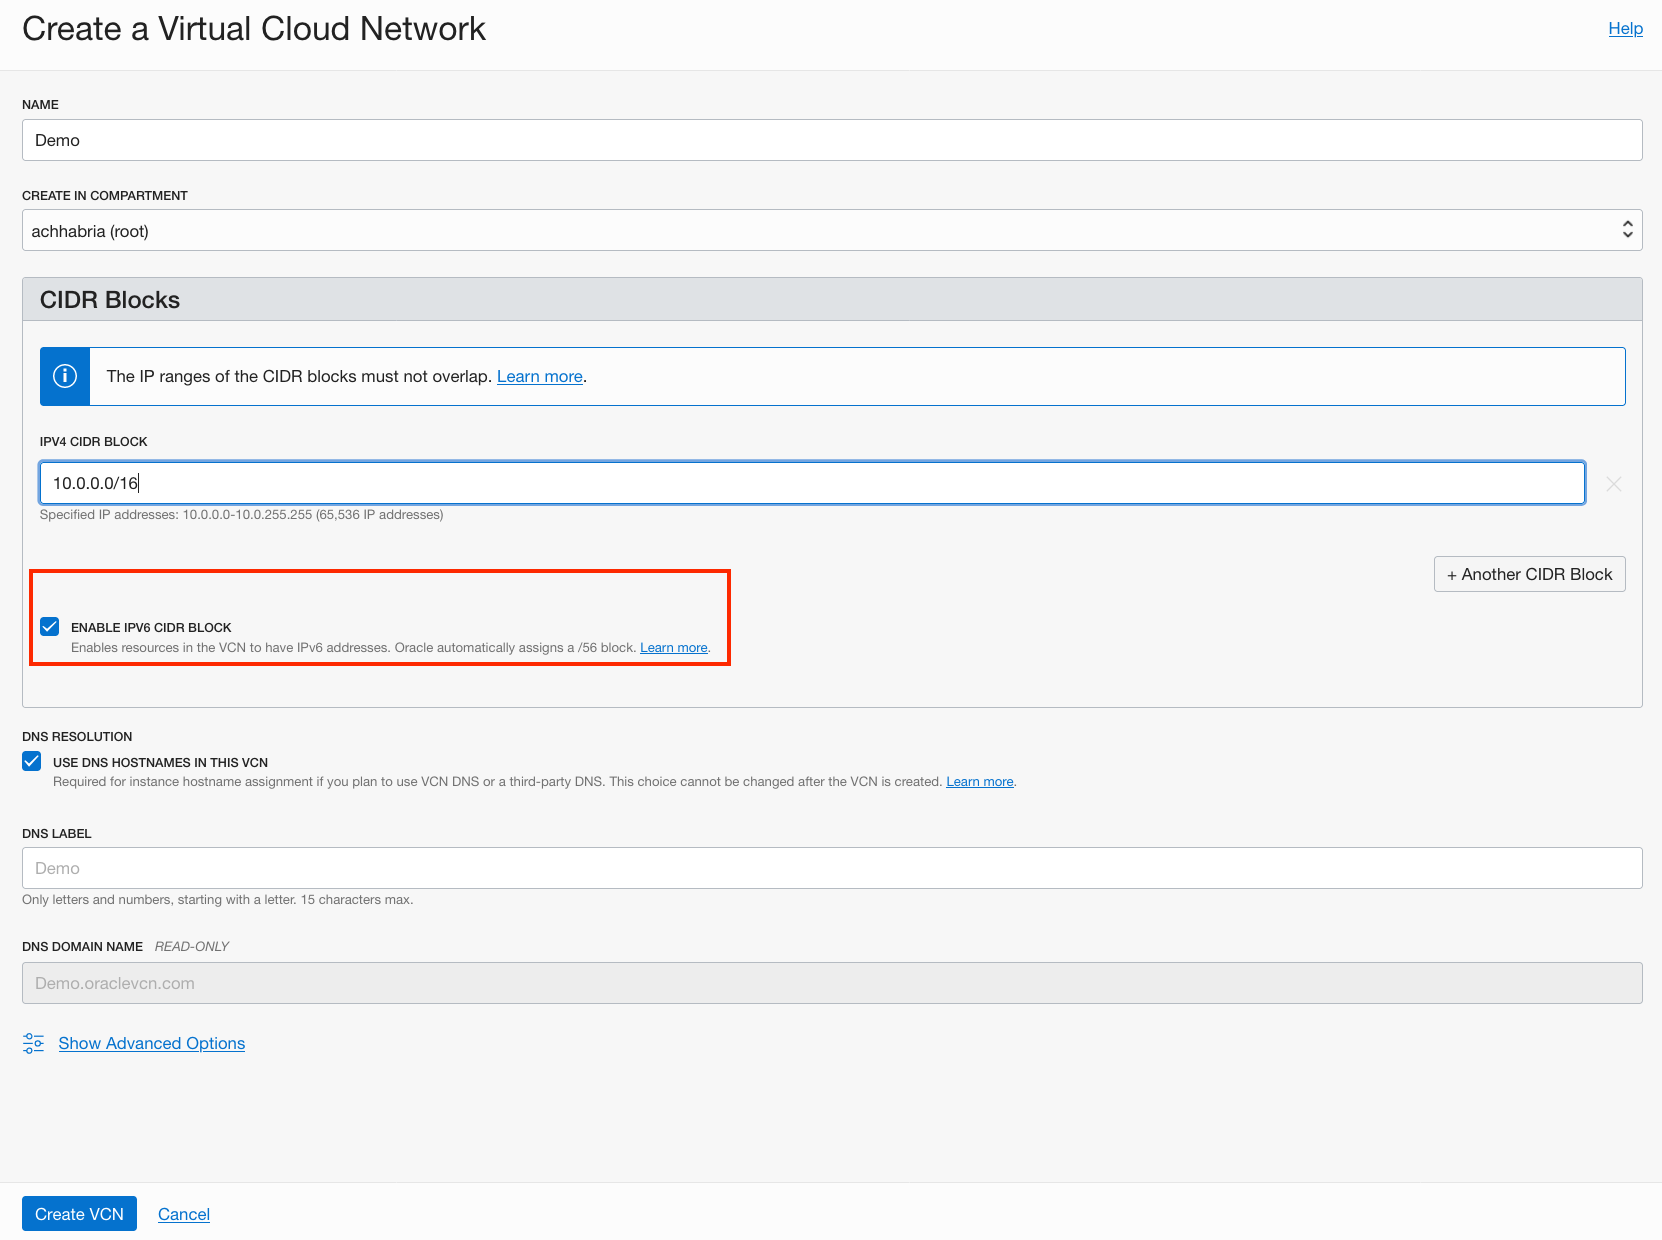Screen dimensions: 1662x1240
Task: Click the CIDR Blocks section header
Action: pyautogui.click(x=110, y=299)
